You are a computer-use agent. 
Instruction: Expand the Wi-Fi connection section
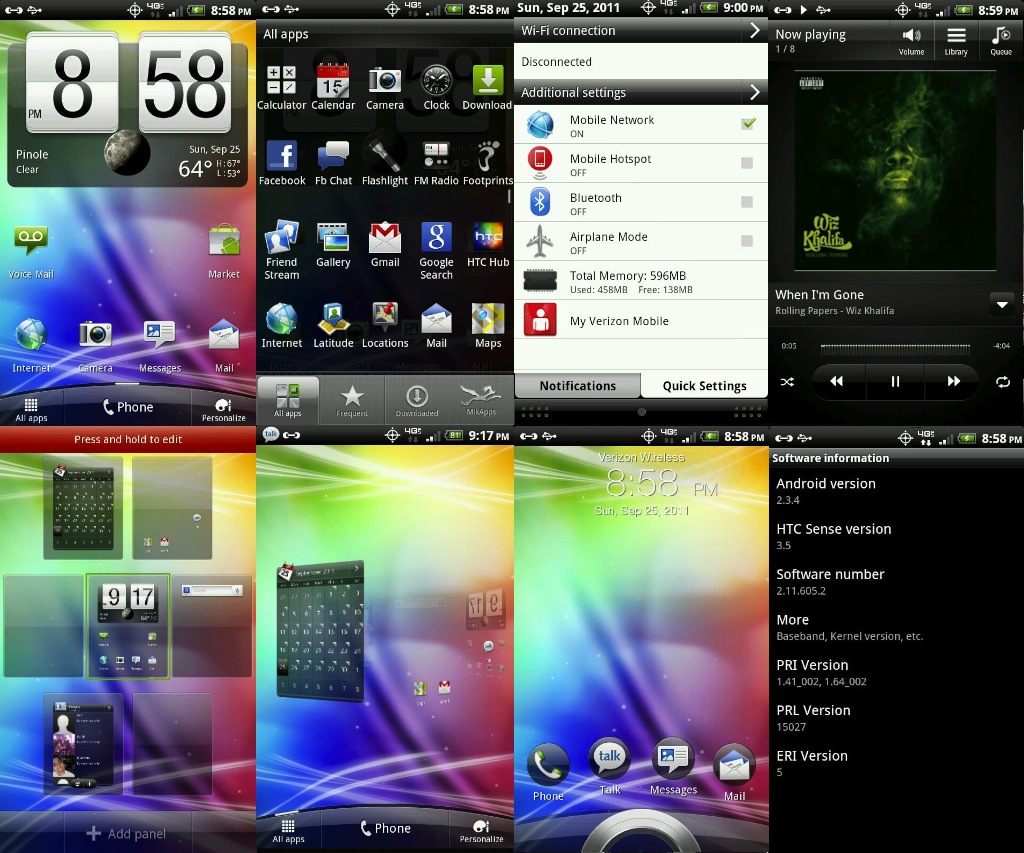pyautogui.click(x=641, y=31)
